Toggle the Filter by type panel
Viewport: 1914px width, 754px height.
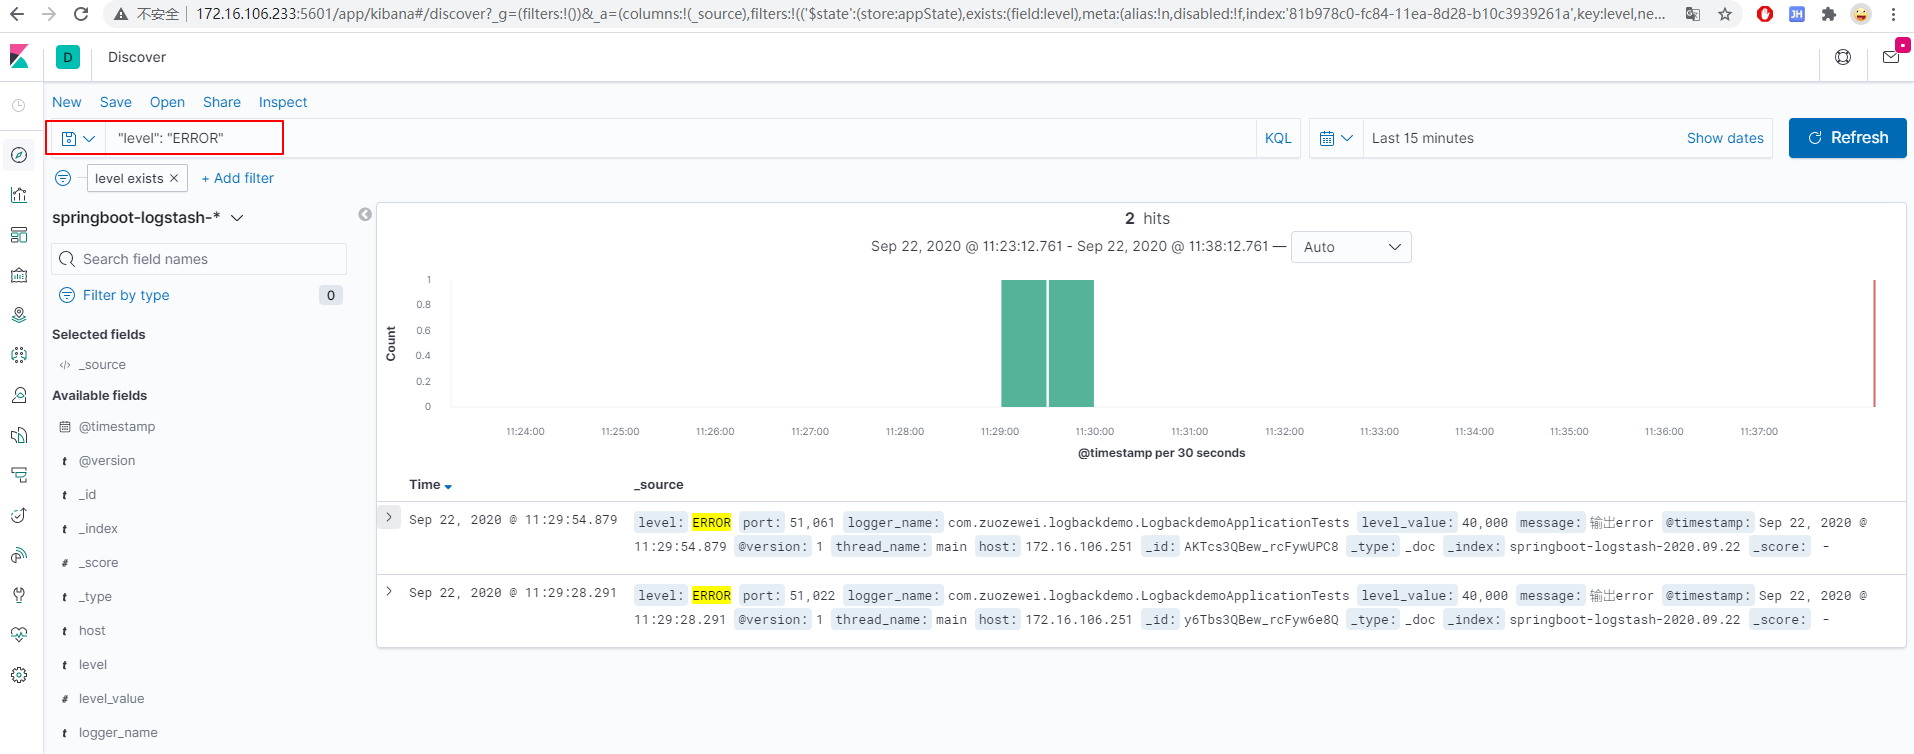click(x=126, y=295)
